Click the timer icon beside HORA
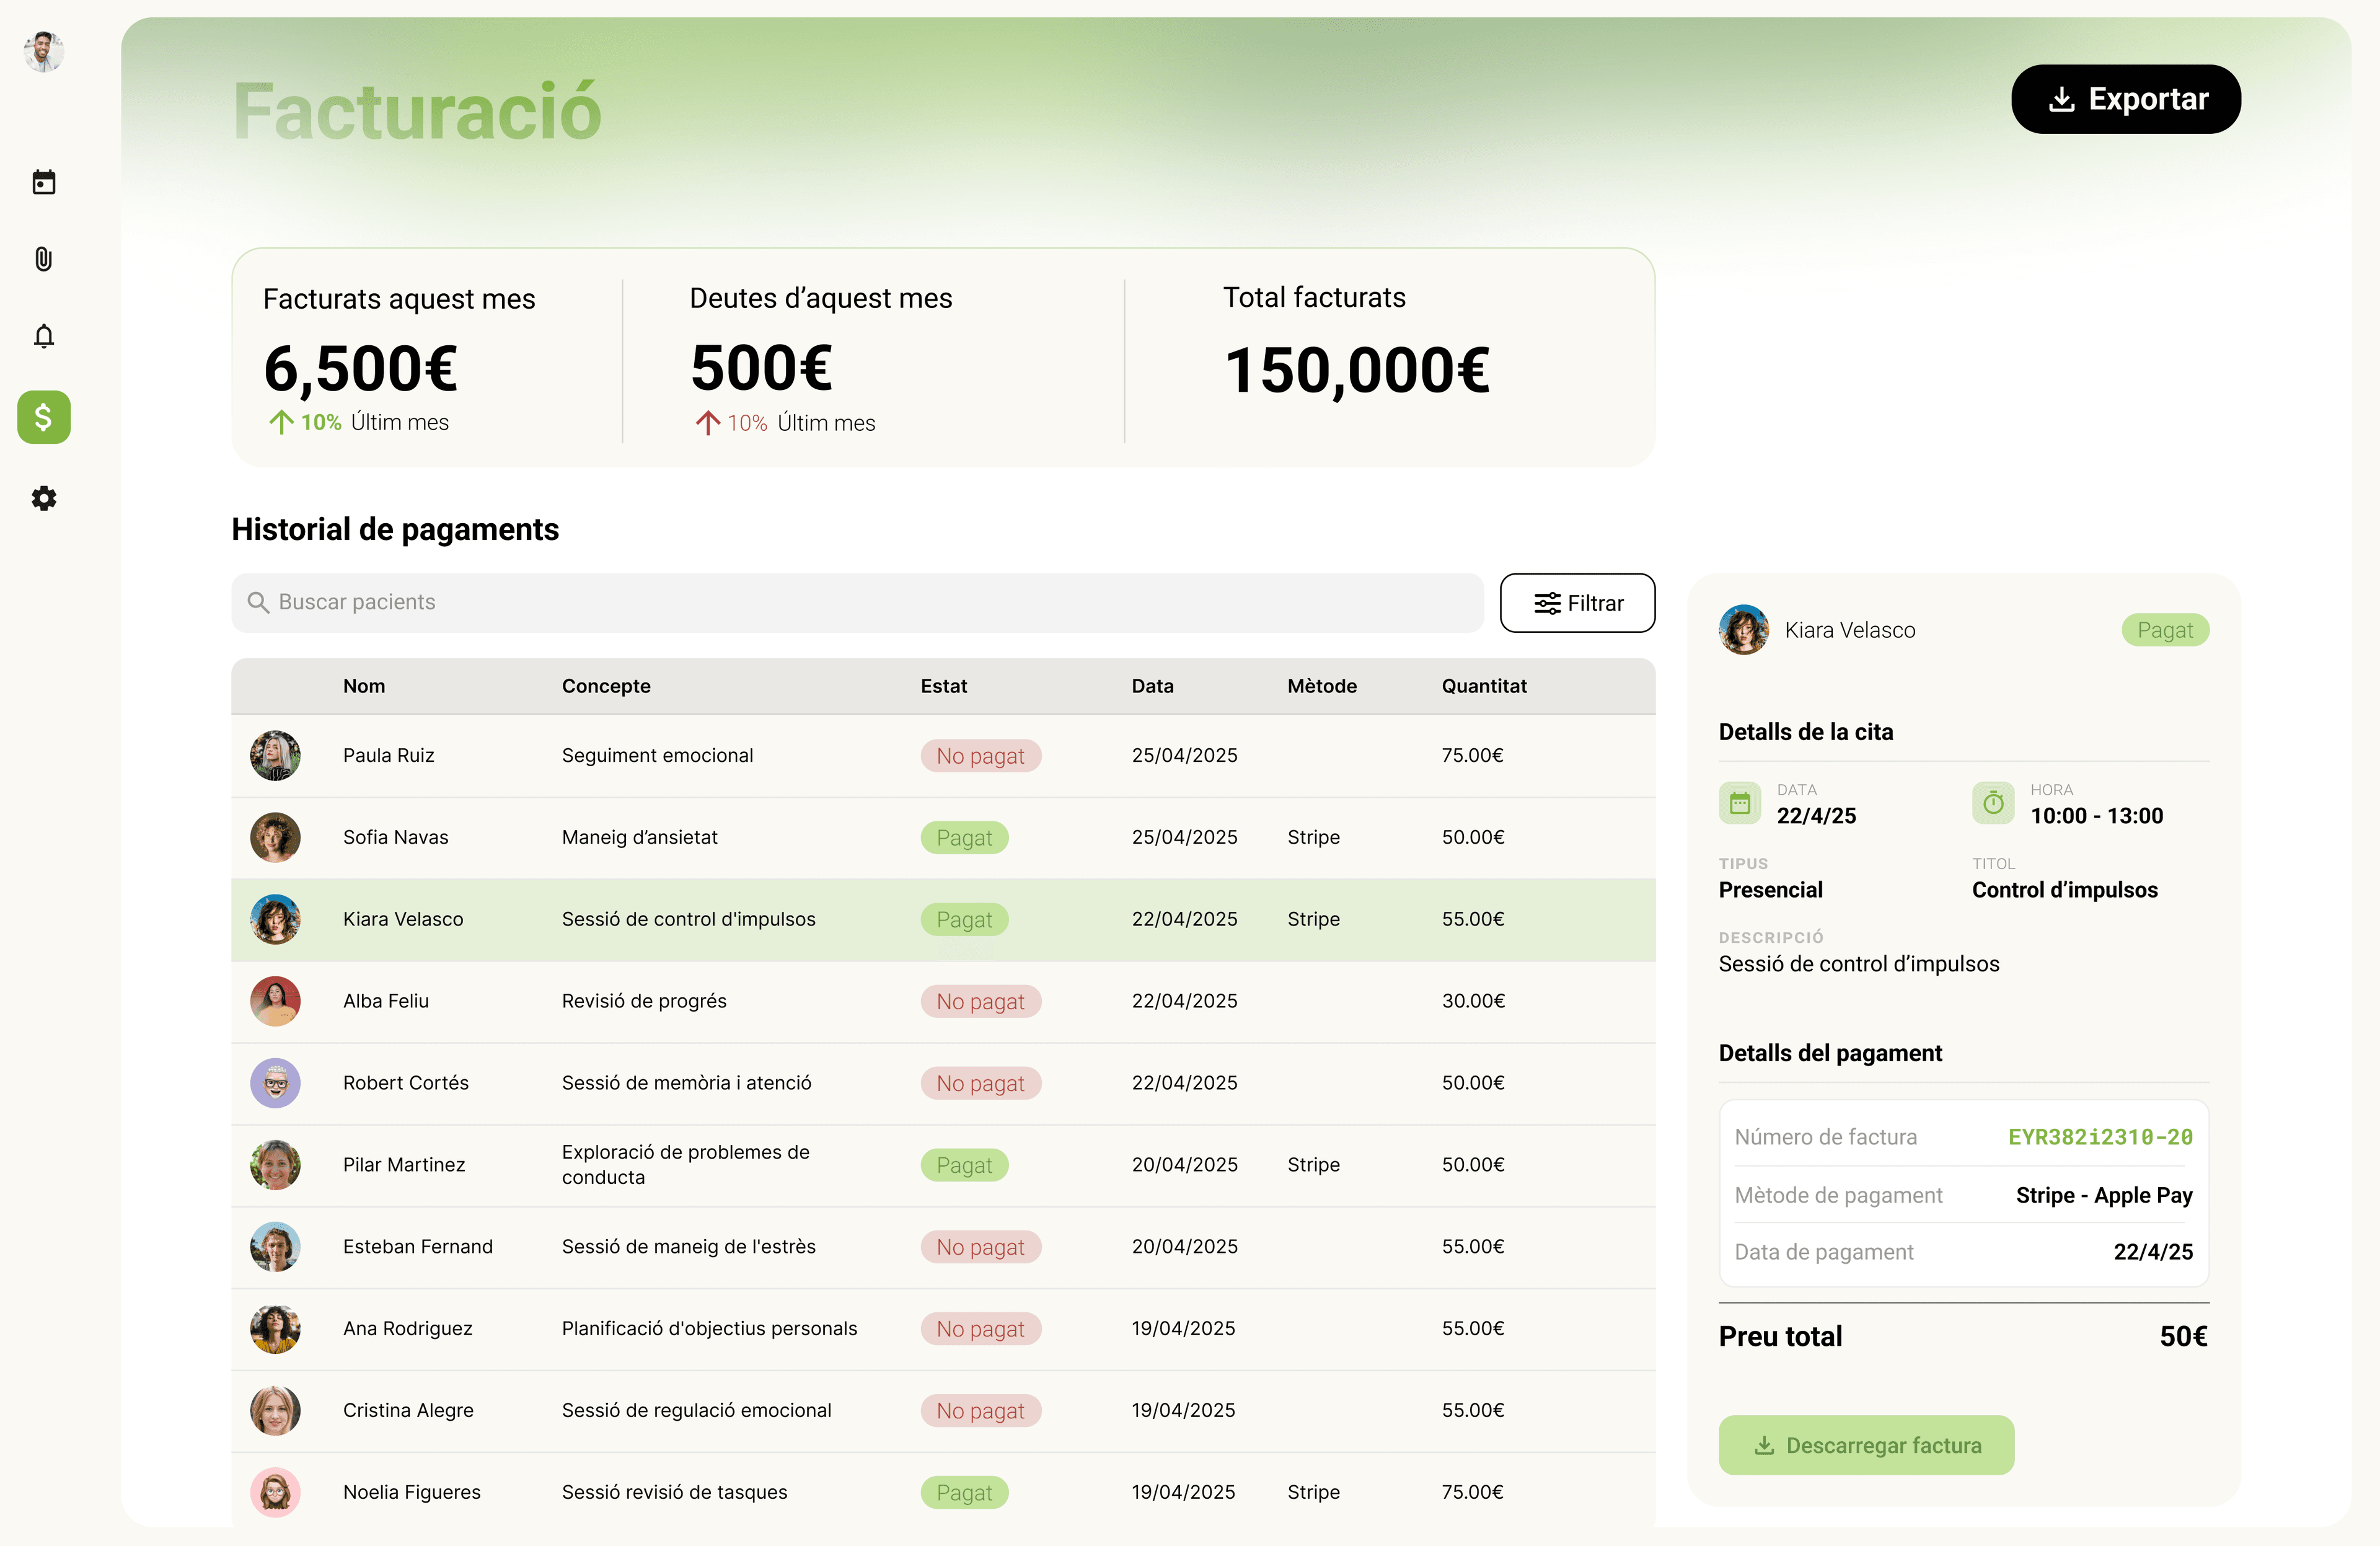Viewport: 2380px width, 1546px height. 1993,803
